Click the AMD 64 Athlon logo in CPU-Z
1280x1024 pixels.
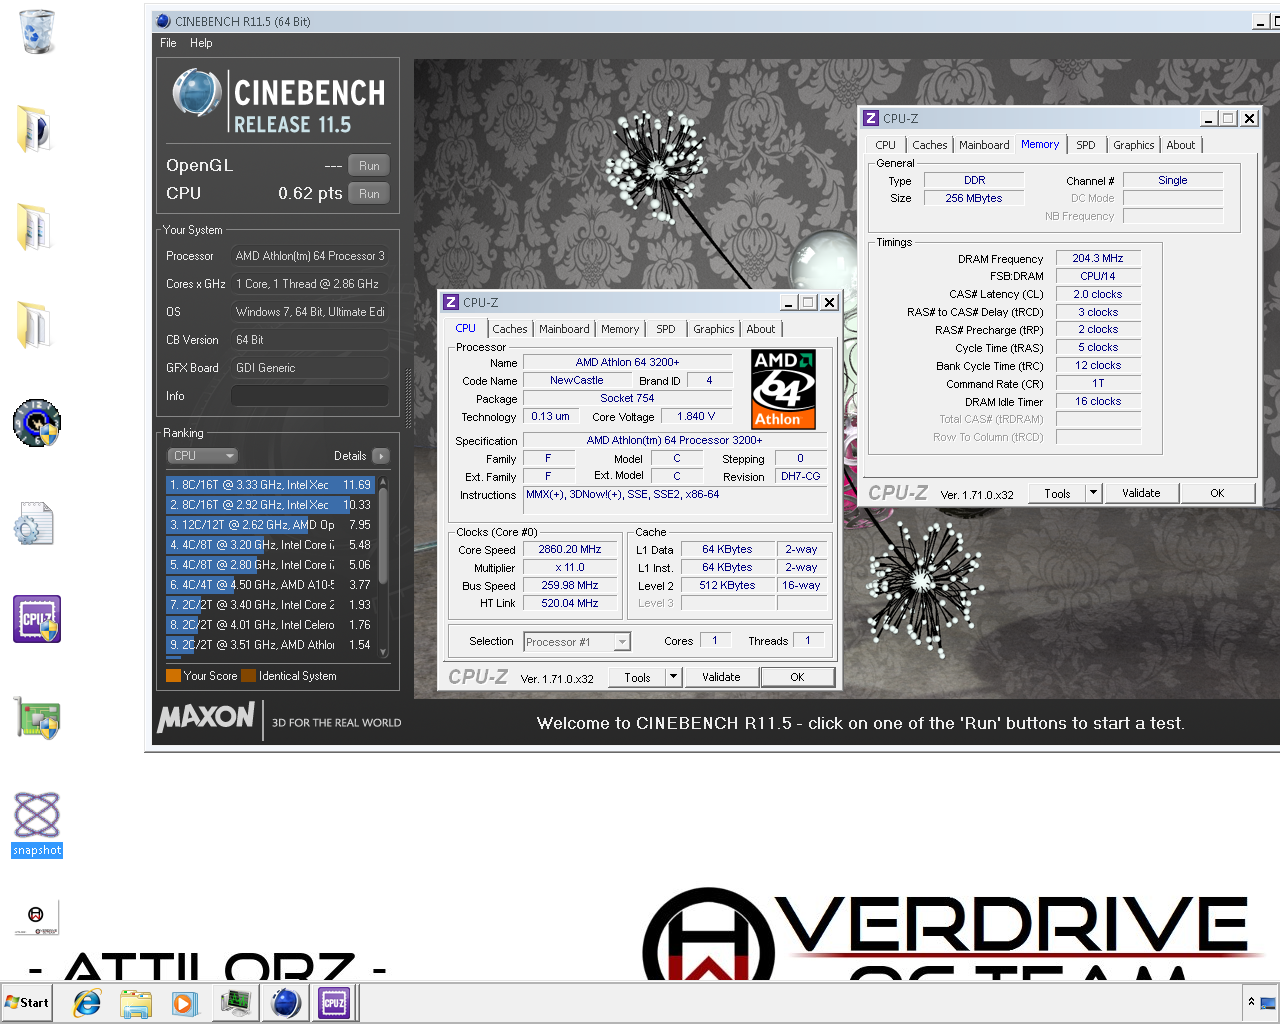(x=783, y=389)
